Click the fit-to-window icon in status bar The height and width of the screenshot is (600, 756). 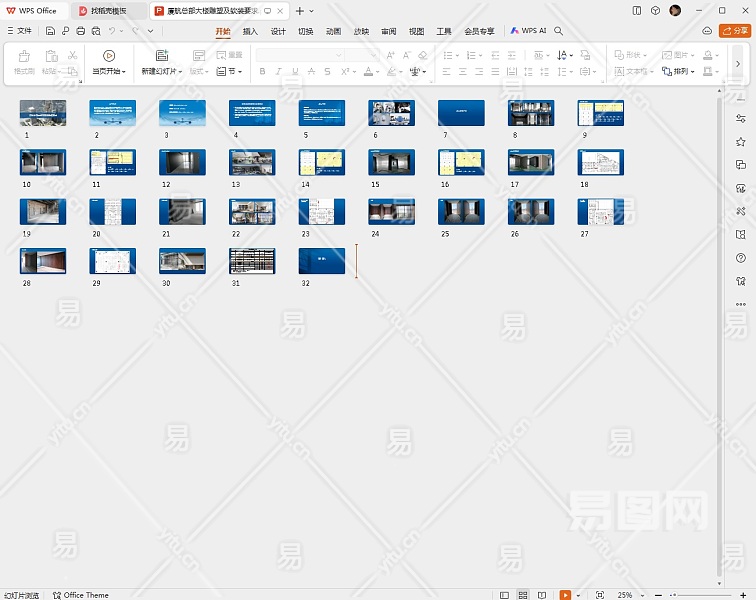coord(600,595)
